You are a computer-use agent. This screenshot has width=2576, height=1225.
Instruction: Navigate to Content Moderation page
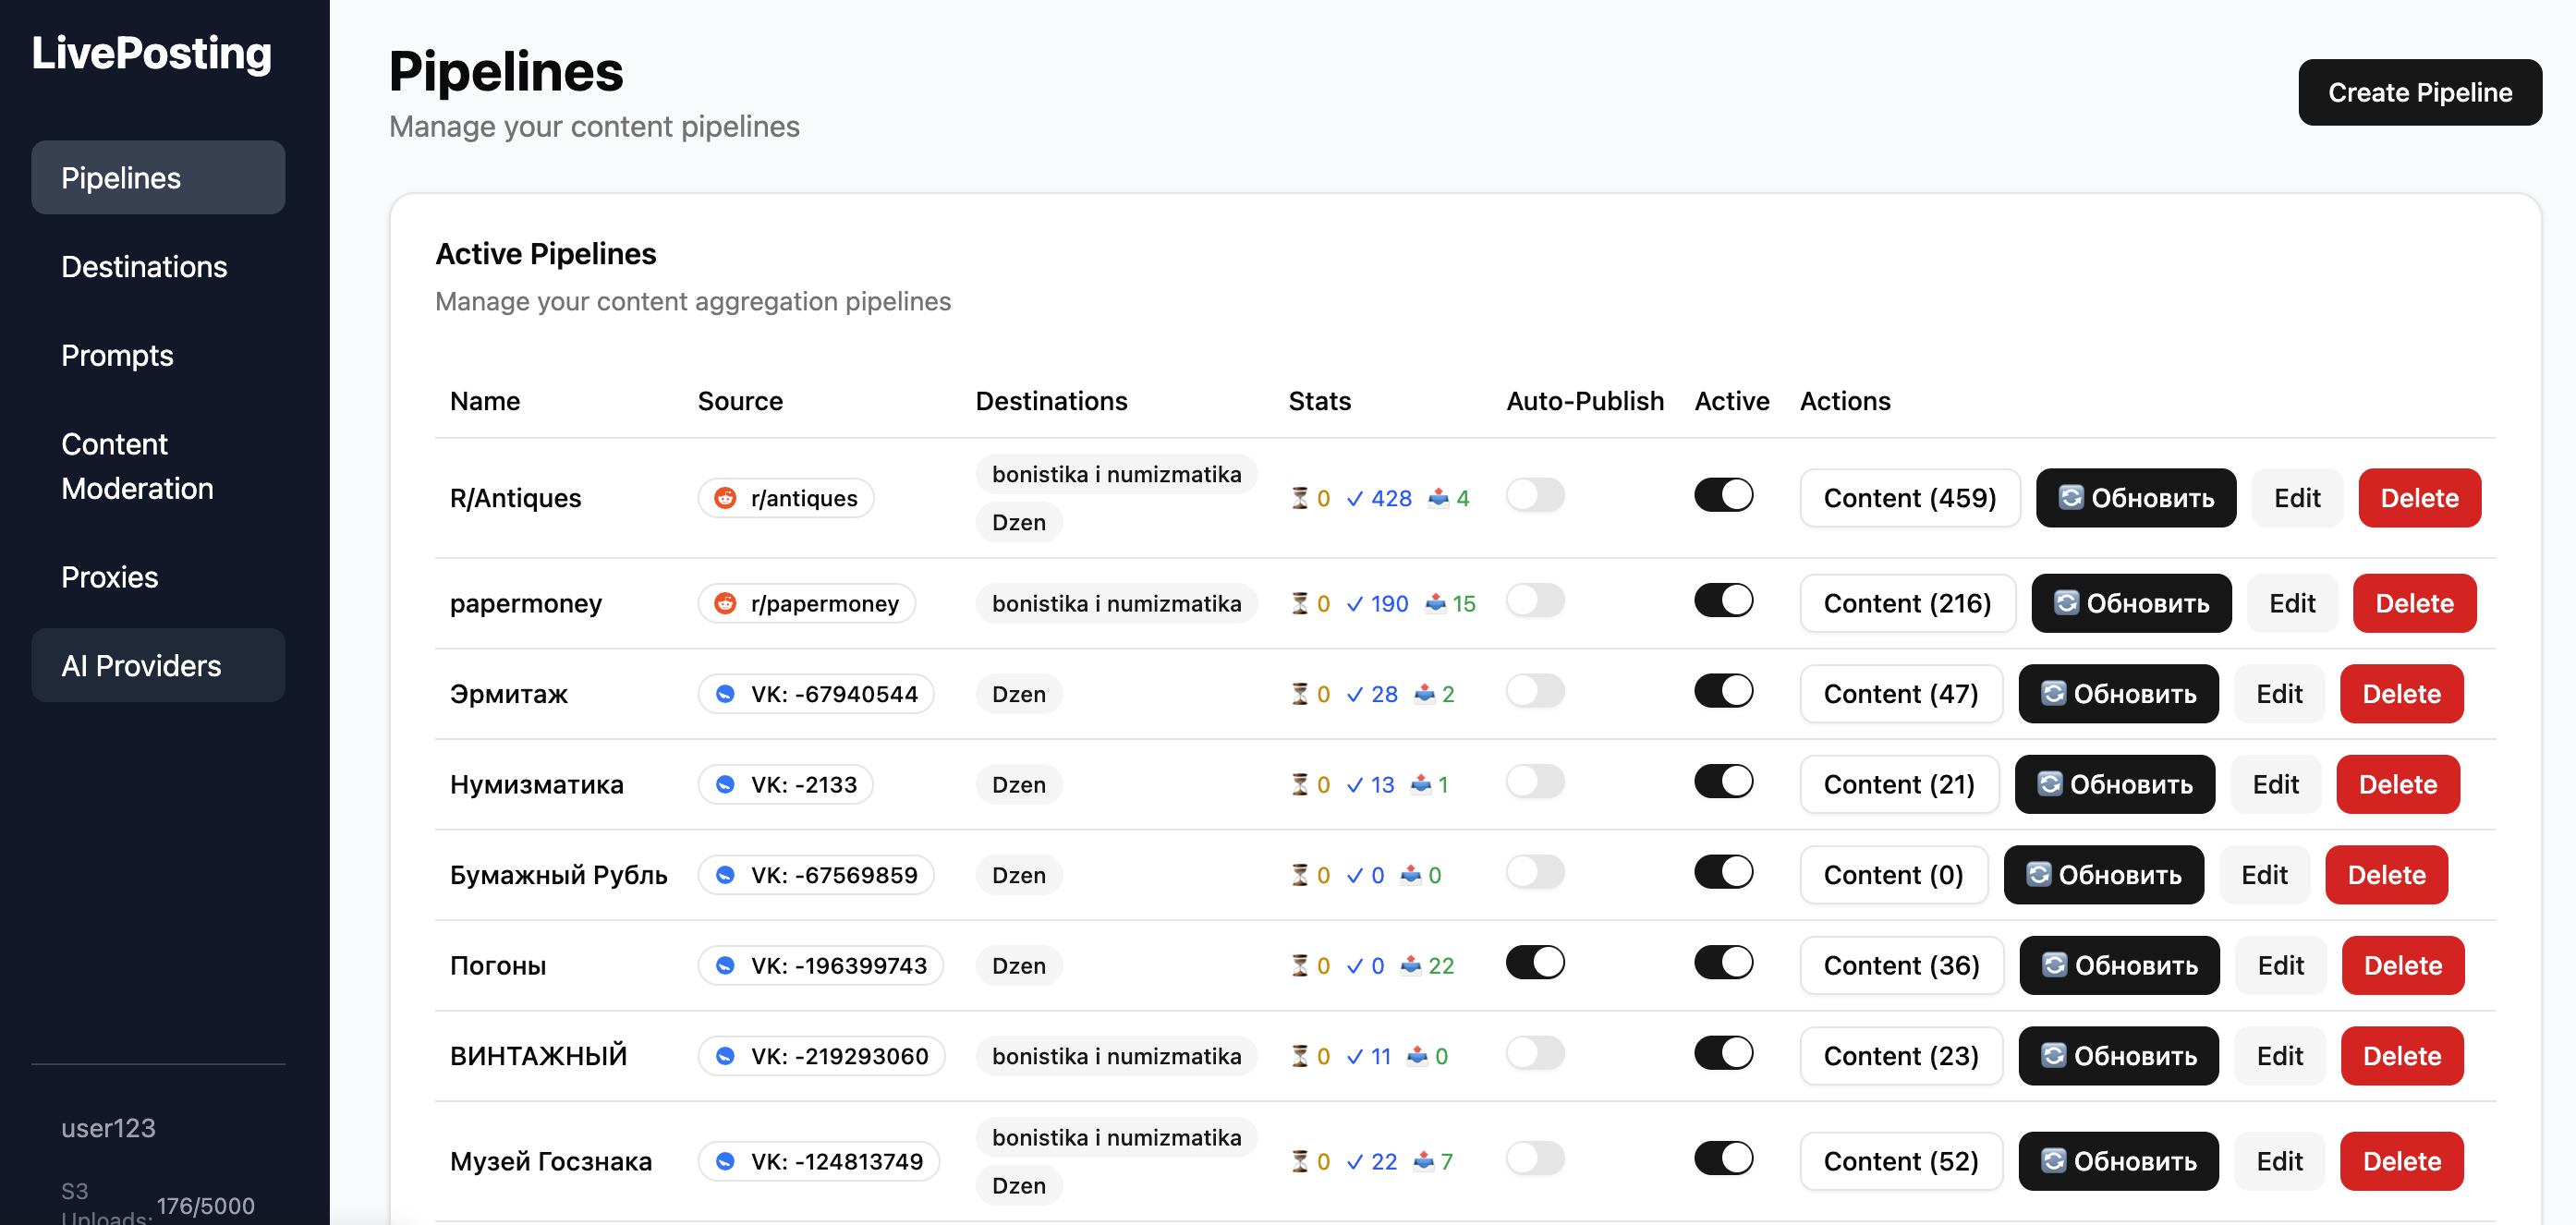[137, 466]
